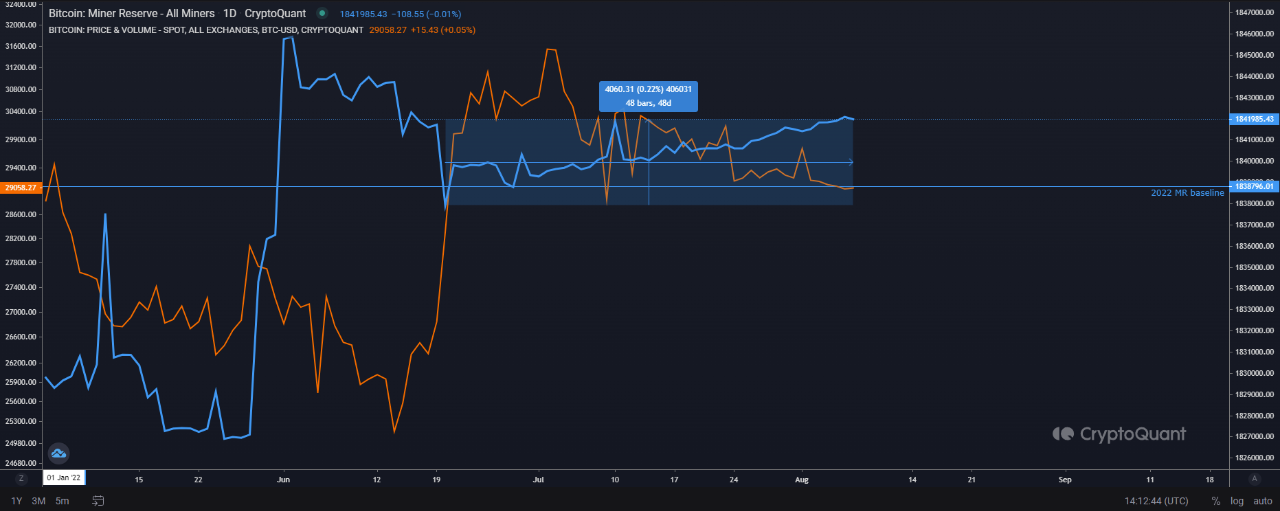The image size is (1280, 511).
Task: Toggle the log scale option
Action: 1237,500
